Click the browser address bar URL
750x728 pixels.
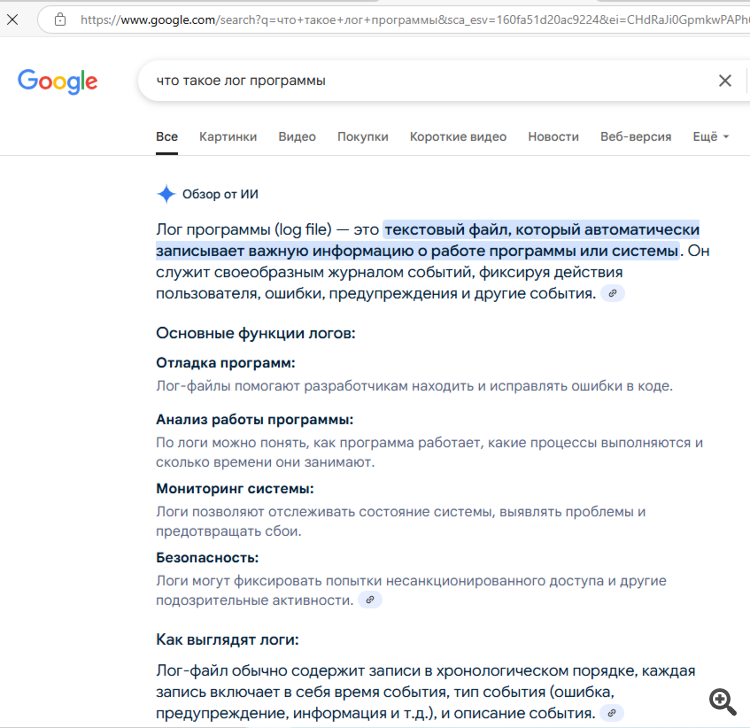click(415, 20)
